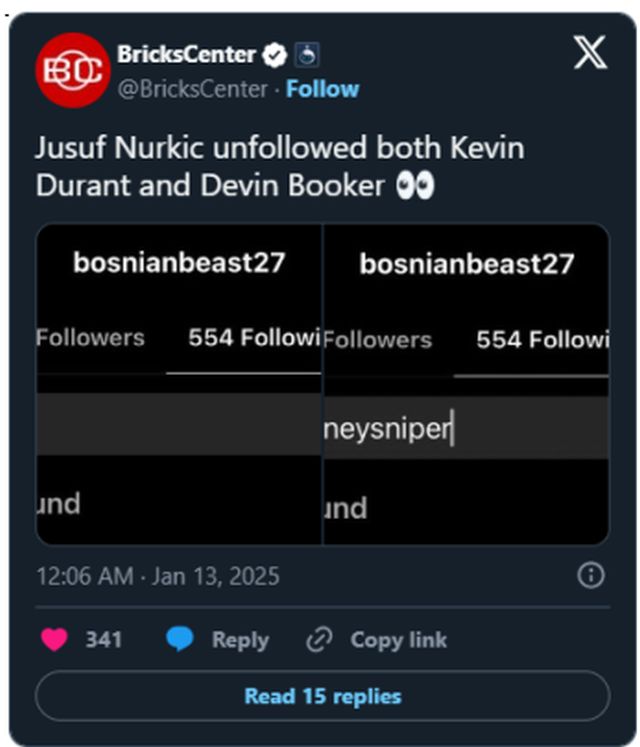Click the bosnianbeast27 heading in the right screenshot
This screenshot has height=747, width=640.
(466, 264)
